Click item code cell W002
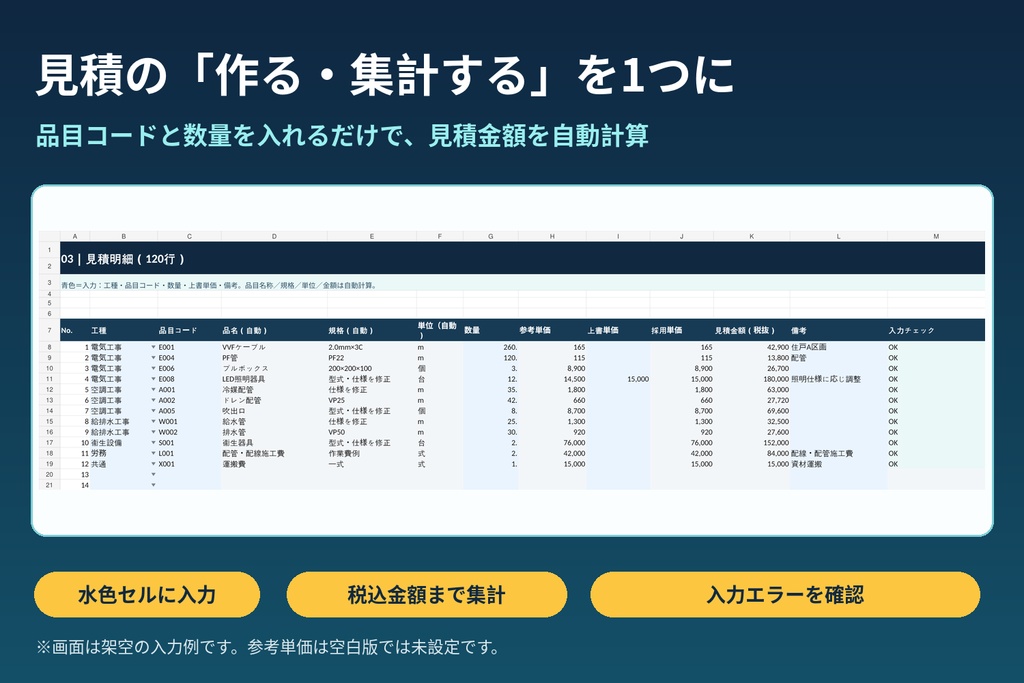 [x=189, y=432]
